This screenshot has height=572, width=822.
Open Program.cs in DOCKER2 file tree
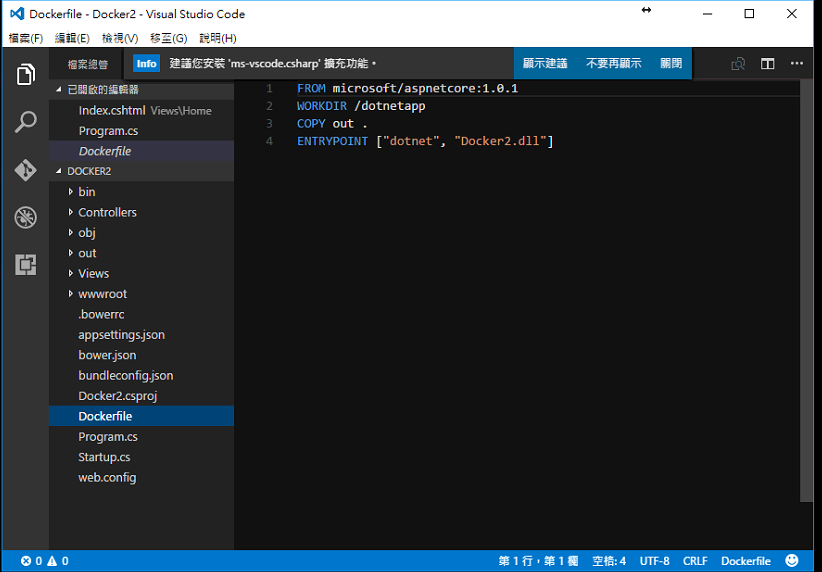142,436
